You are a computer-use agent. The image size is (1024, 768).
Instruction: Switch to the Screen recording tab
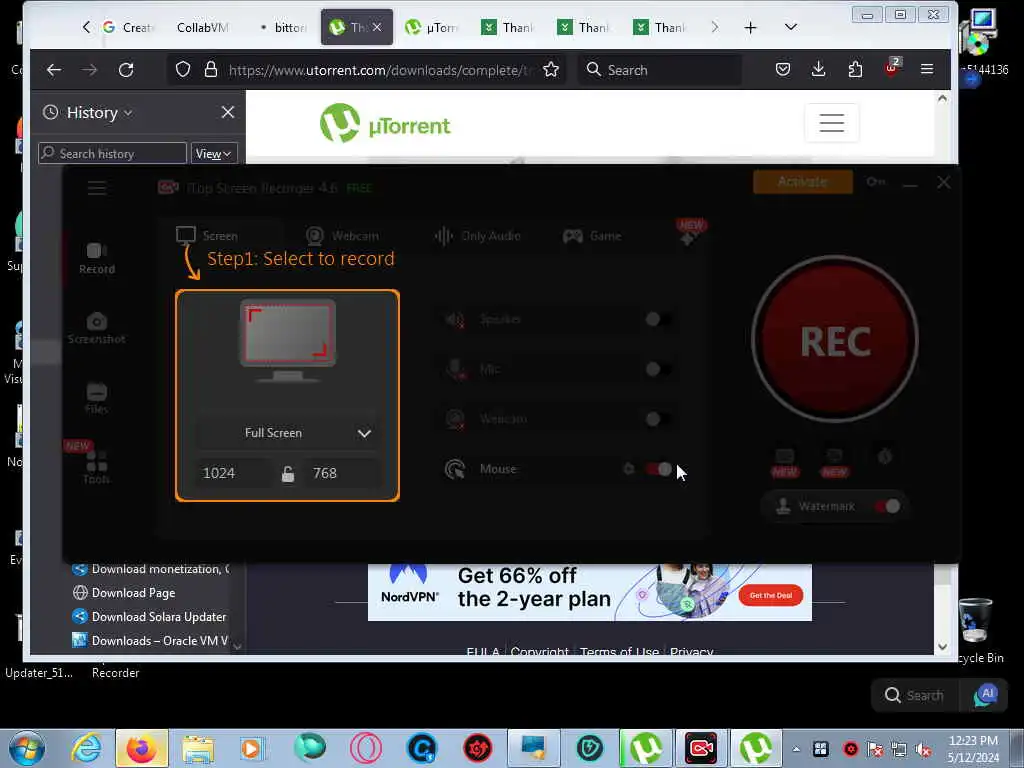point(208,235)
